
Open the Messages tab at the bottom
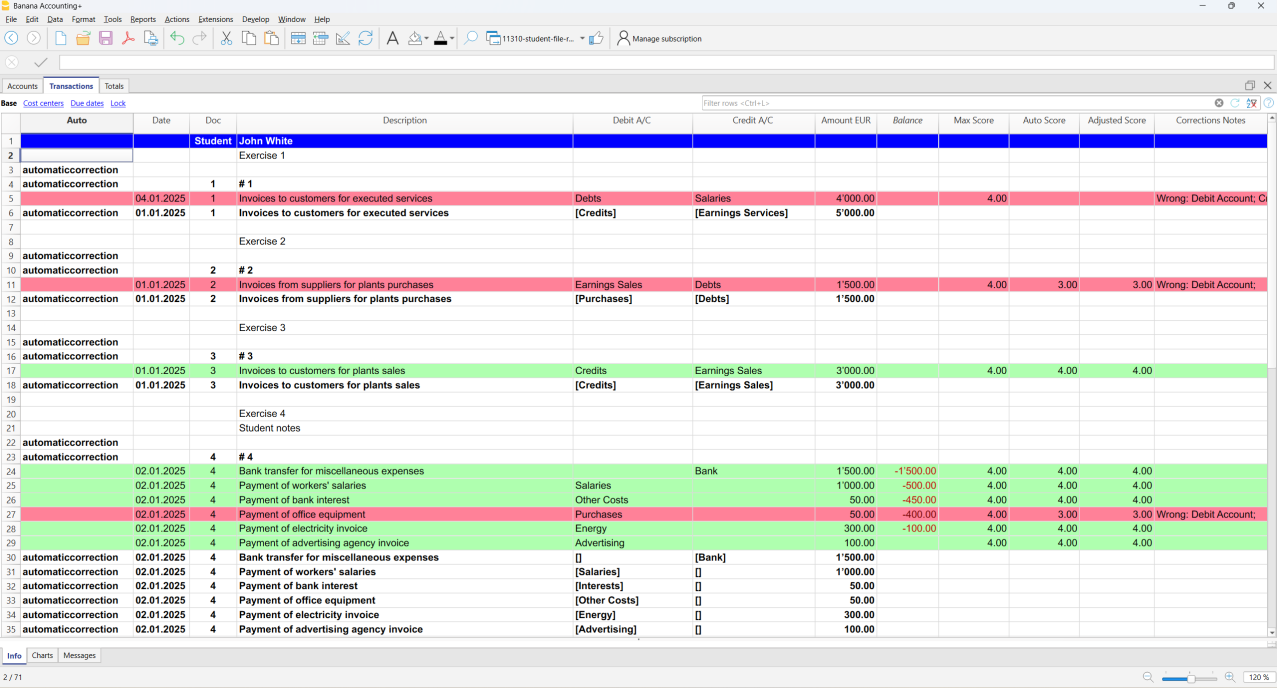(x=79, y=656)
